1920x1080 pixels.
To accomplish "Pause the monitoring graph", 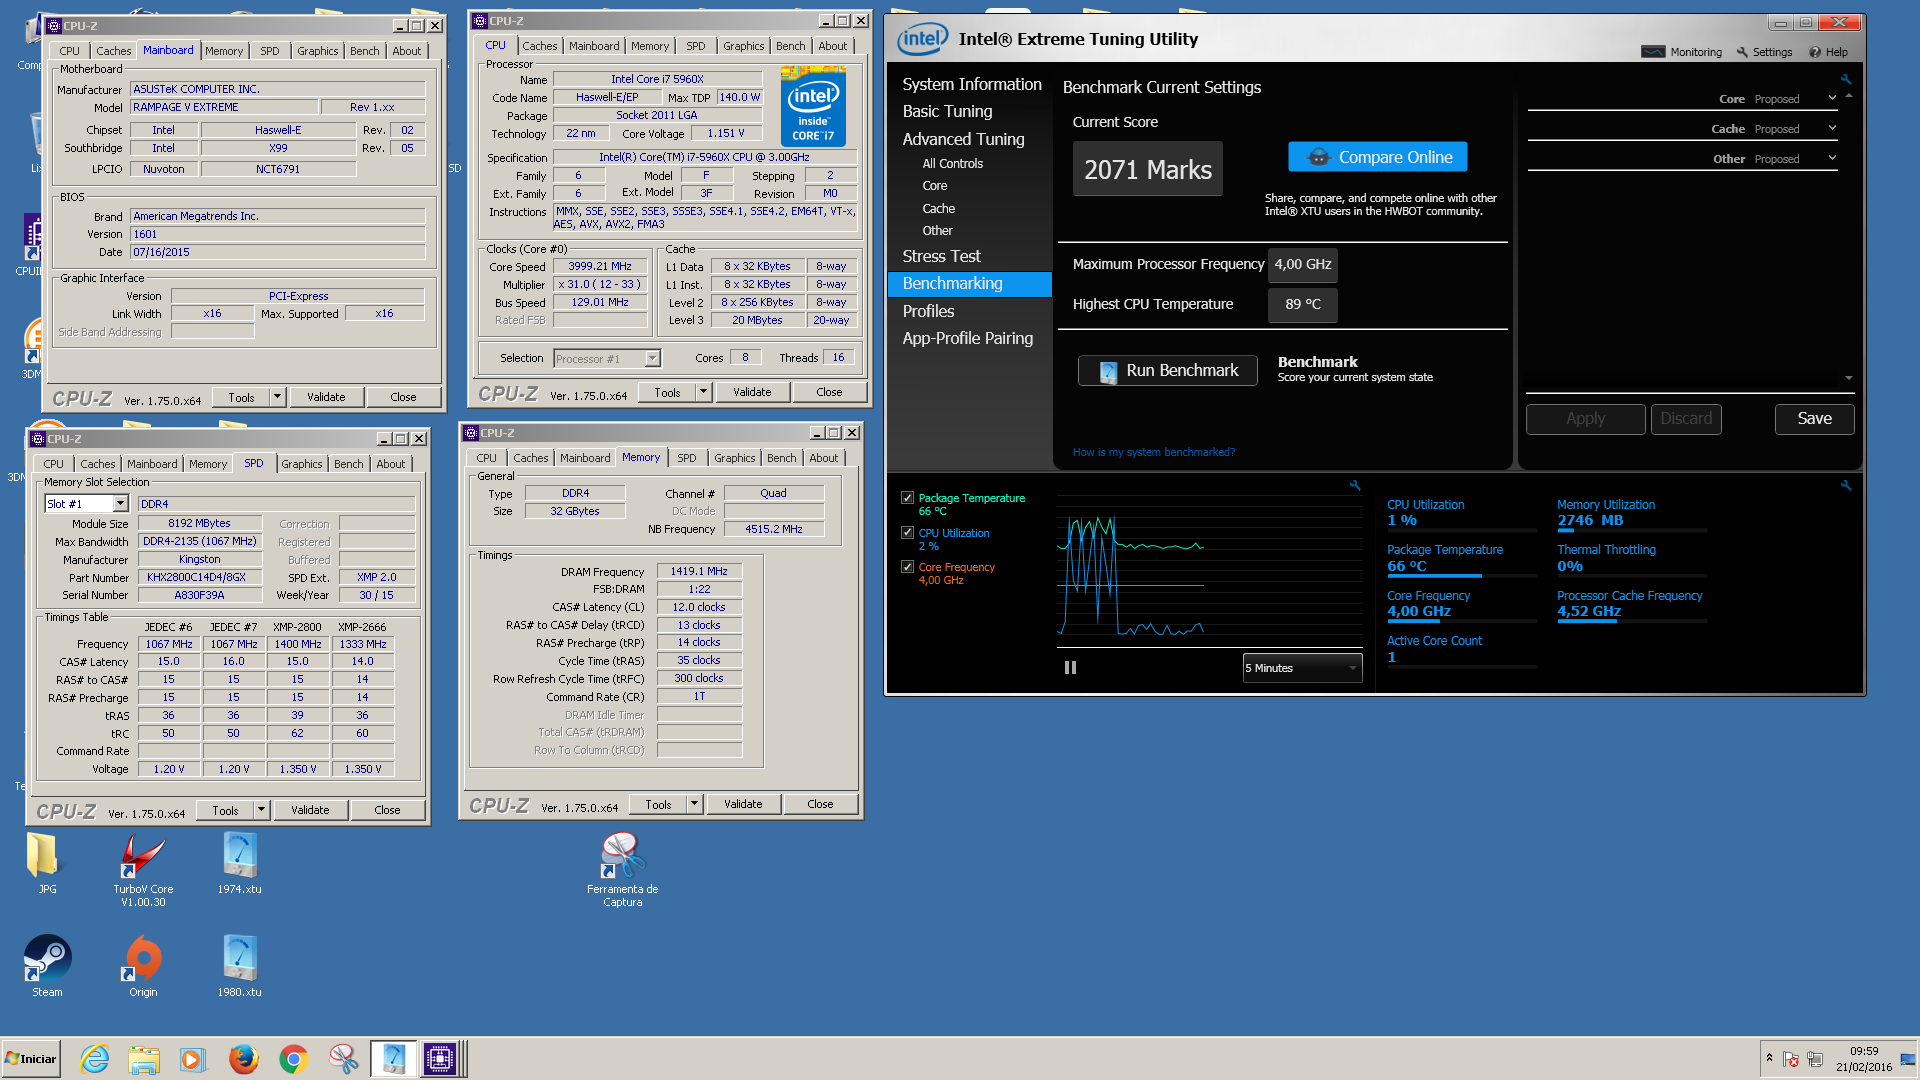I will coord(1070,667).
